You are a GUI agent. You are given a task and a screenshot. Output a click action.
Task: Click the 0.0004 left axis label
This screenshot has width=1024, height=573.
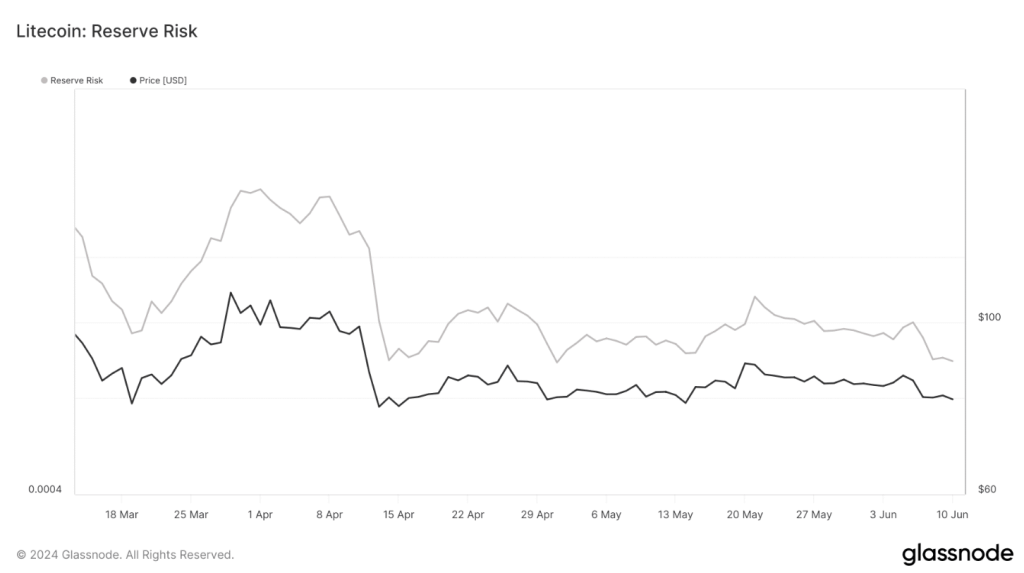[45, 489]
